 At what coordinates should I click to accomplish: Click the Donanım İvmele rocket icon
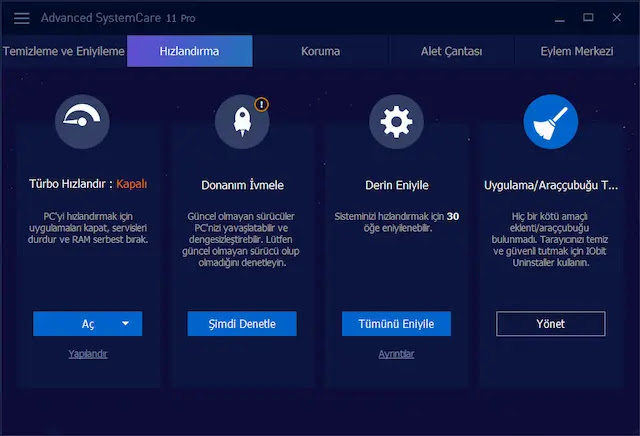point(242,122)
